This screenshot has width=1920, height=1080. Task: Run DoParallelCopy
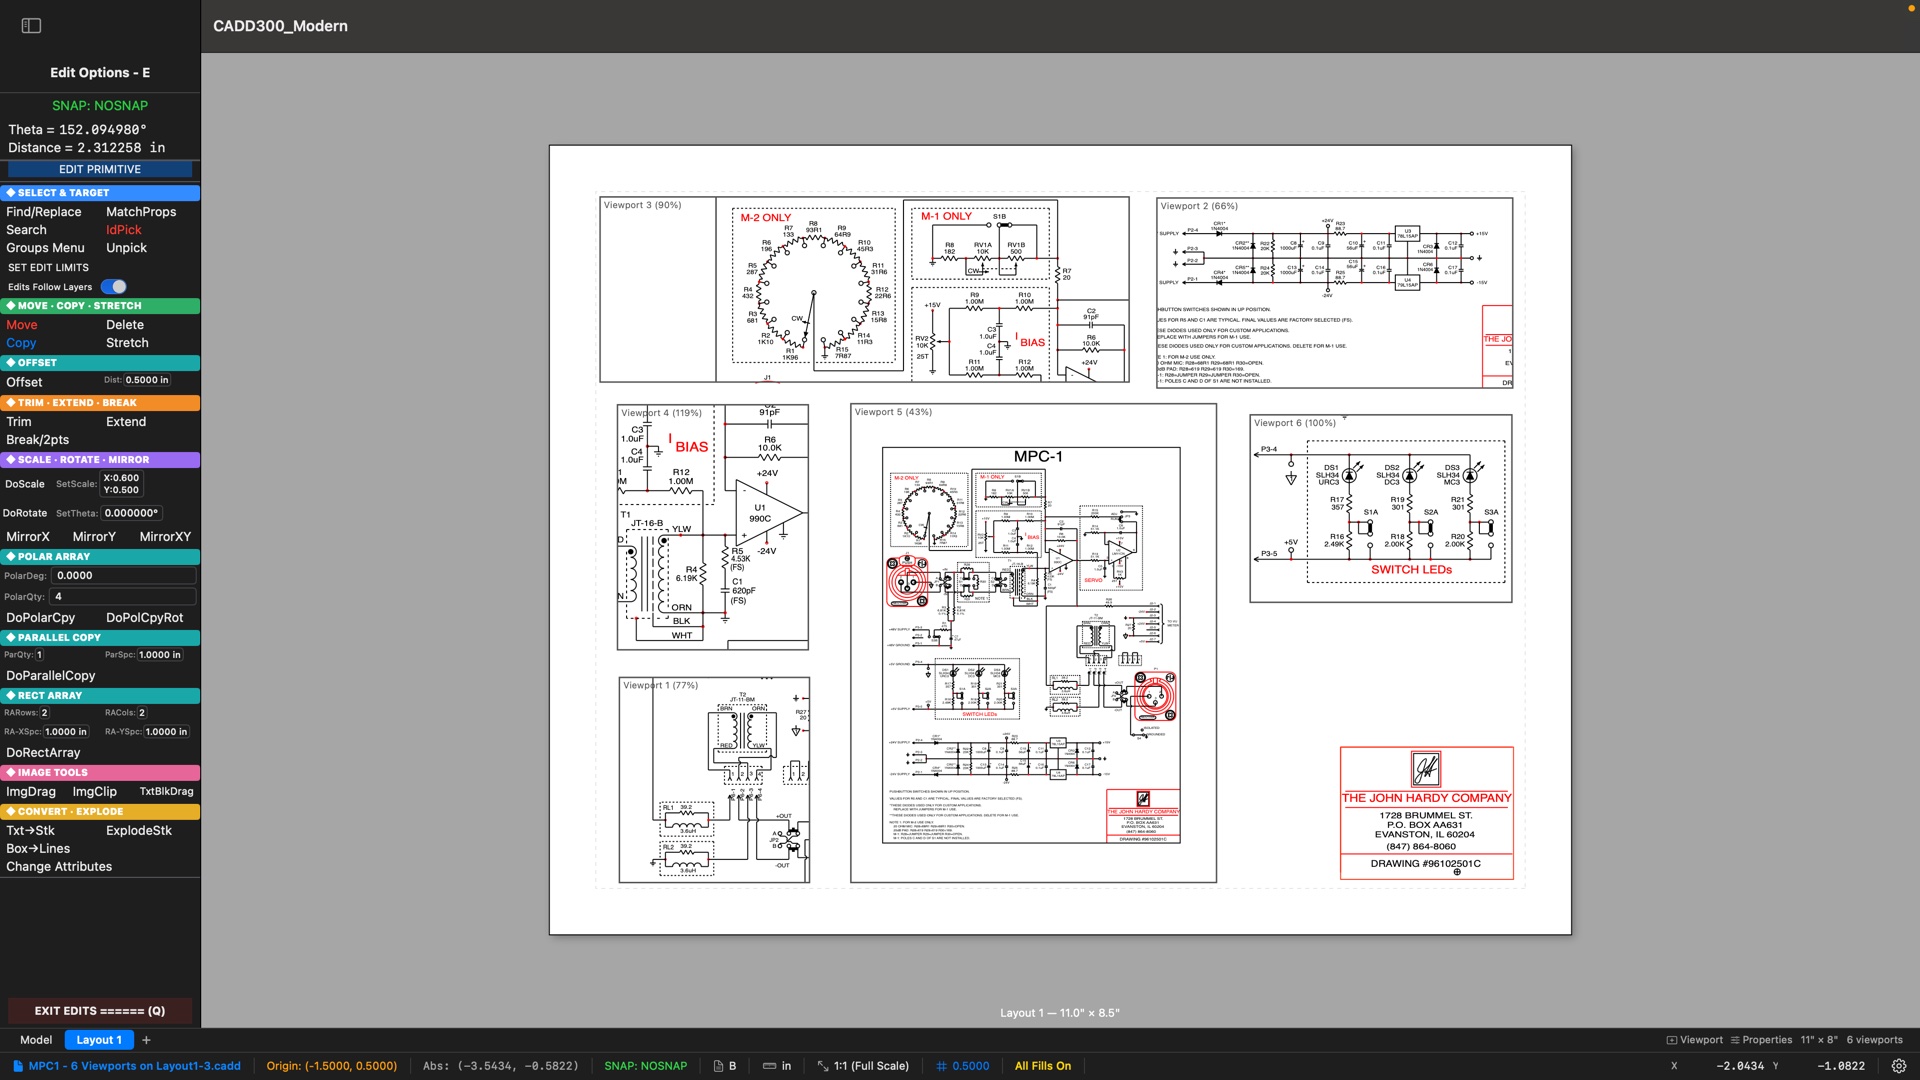(x=51, y=676)
